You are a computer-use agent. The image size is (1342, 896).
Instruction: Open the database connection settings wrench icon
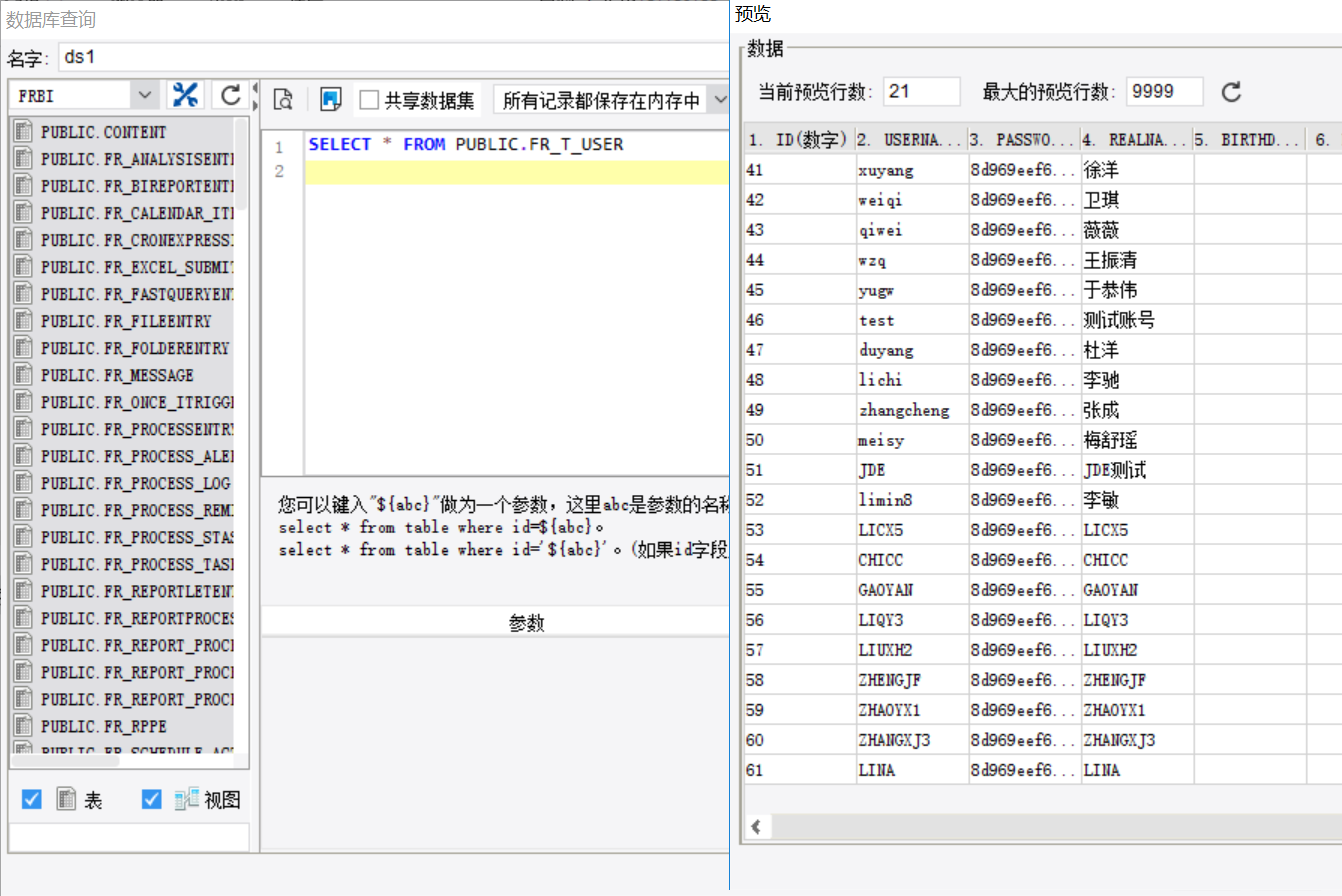pyautogui.click(x=186, y=95)
